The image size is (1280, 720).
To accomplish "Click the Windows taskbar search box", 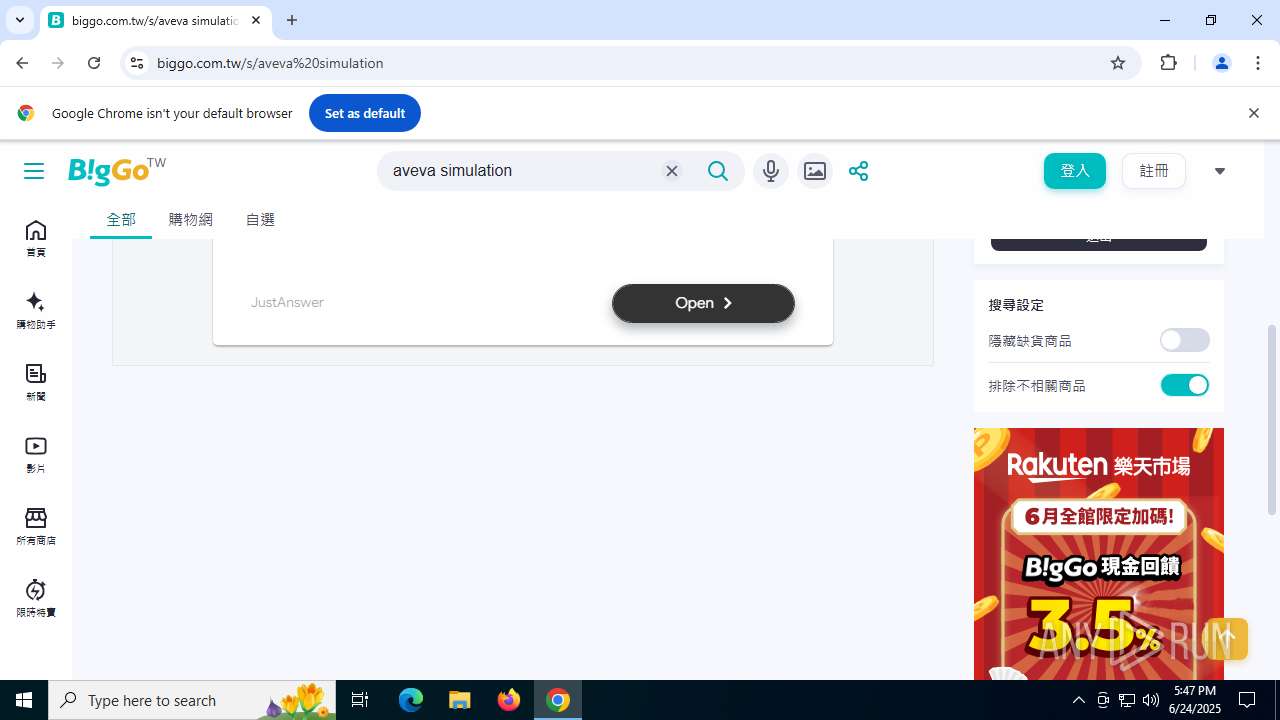I will tap(192, 700).
